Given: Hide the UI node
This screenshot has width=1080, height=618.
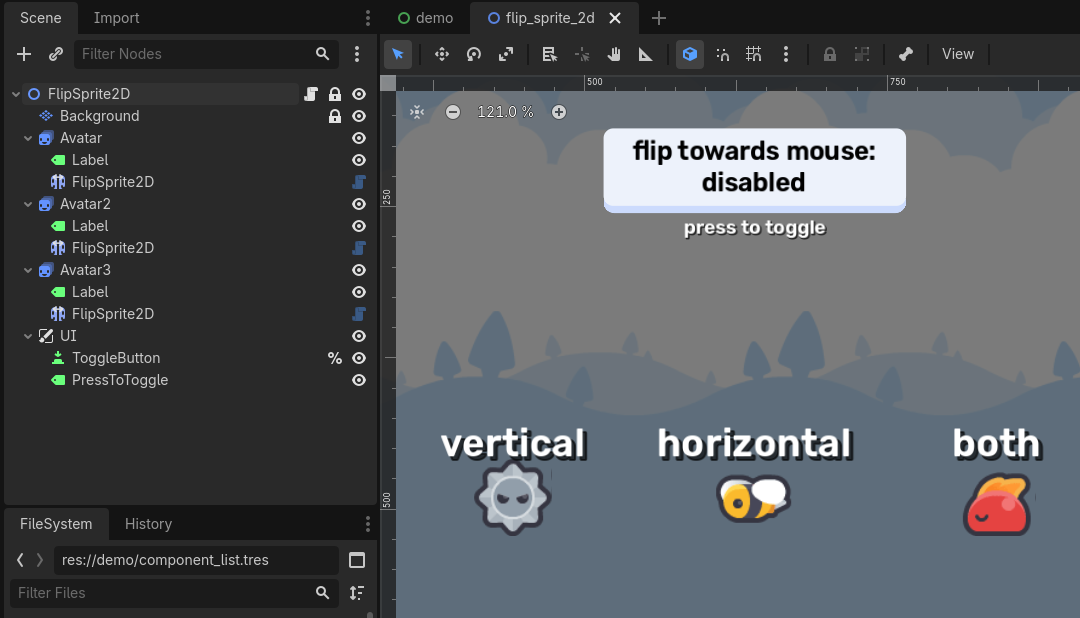Looking at the screenshot, I should pyautogui.click(x=358, y=335).
